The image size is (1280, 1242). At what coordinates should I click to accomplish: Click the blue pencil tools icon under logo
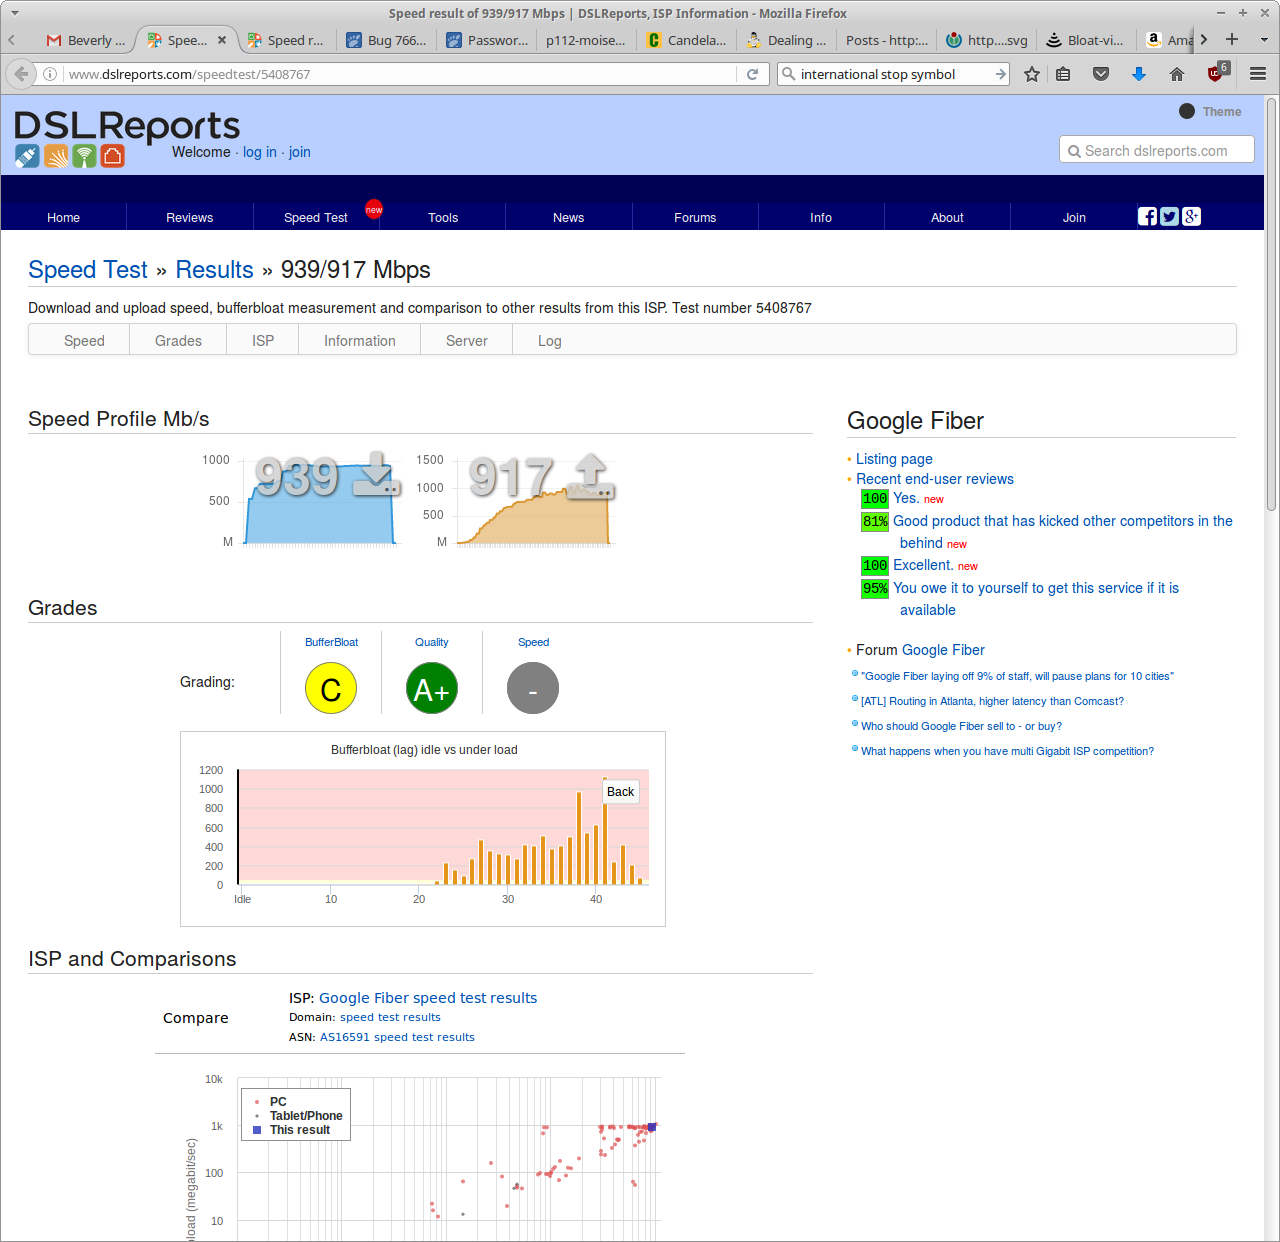[x=27, y=156]
